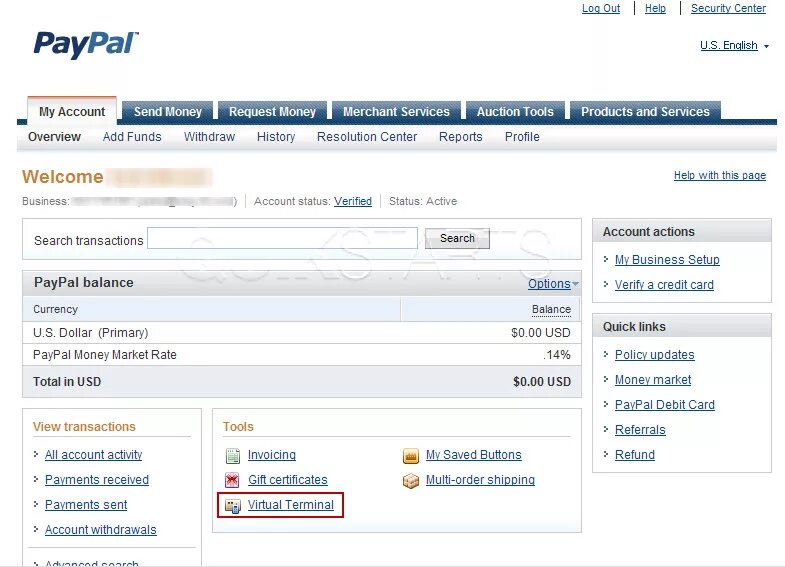785x567 pixels.
Task: Select the PayPal Money Market Rate text
Action: click(x=105, y=355)
